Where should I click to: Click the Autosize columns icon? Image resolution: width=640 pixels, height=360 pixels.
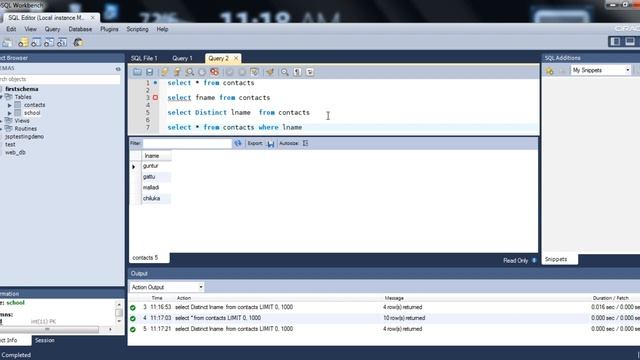pos(305,143)
